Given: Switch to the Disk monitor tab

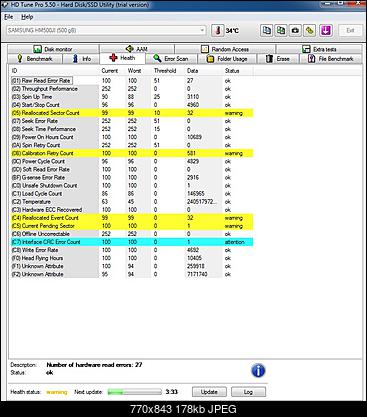Looking at the screenshot, I should (x=53, y=49).
